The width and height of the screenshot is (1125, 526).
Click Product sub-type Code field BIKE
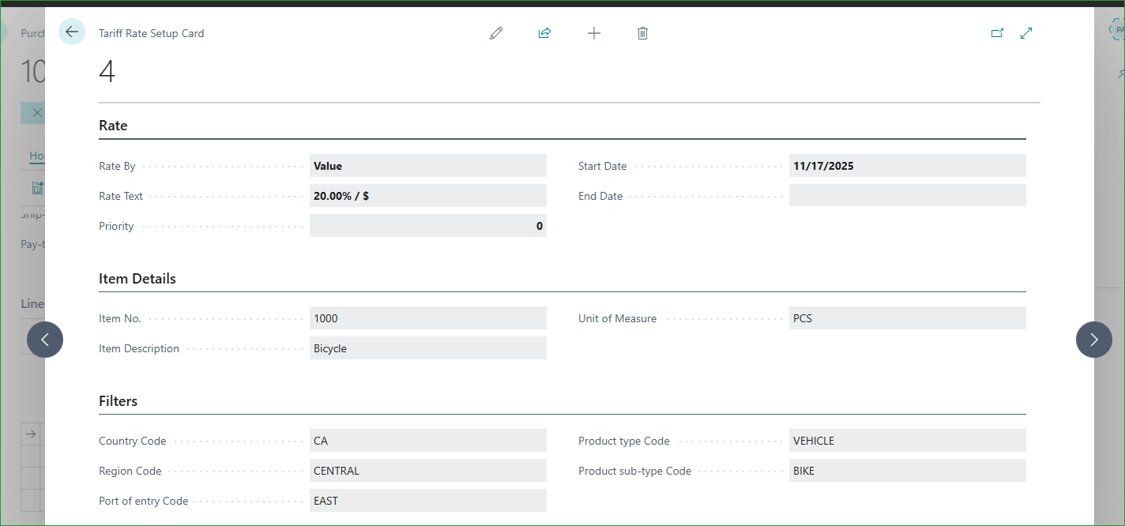[908, 471]
